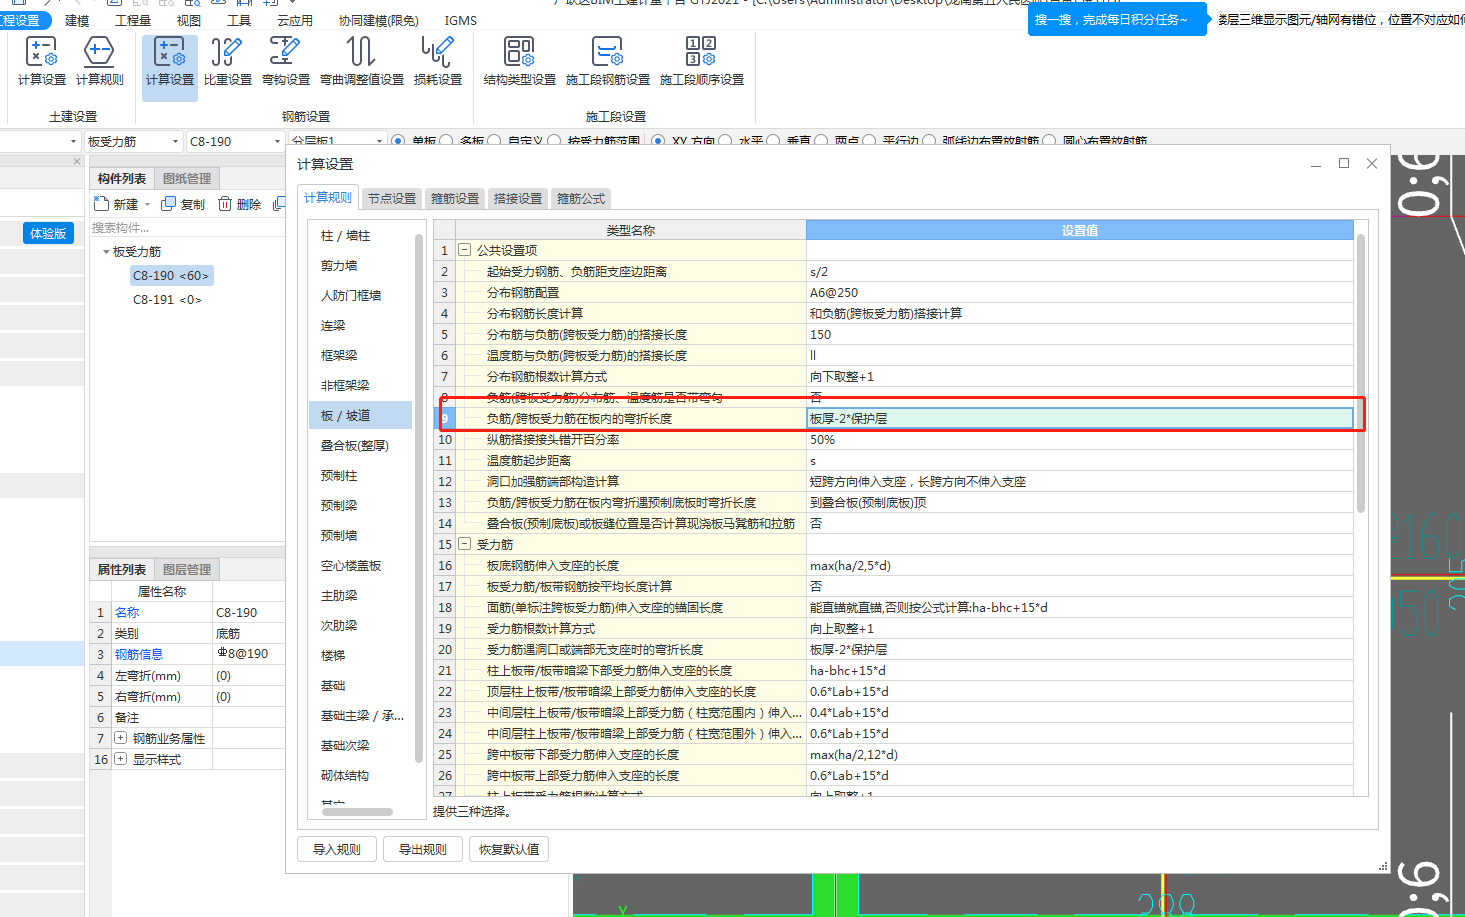Click 导出规则 button
The image size is (1465, 917).
(423, 849)
